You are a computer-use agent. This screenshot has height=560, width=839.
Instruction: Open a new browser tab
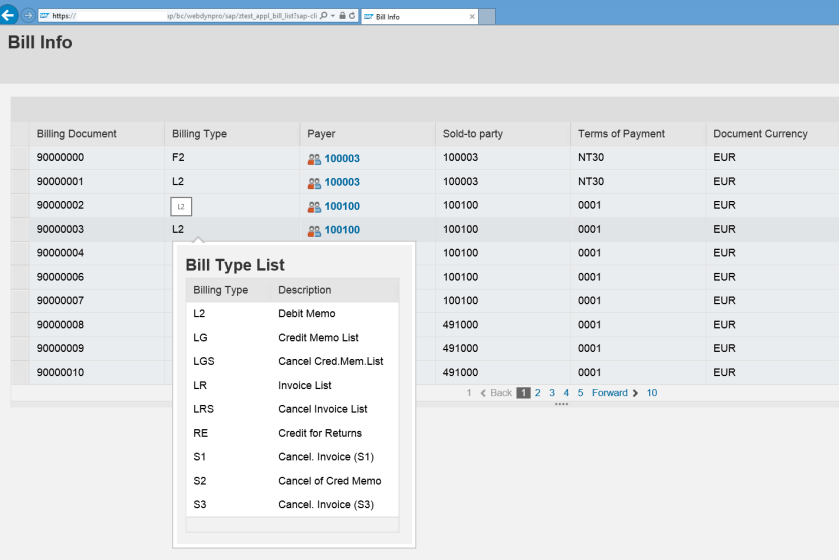(x=487, y=17)
